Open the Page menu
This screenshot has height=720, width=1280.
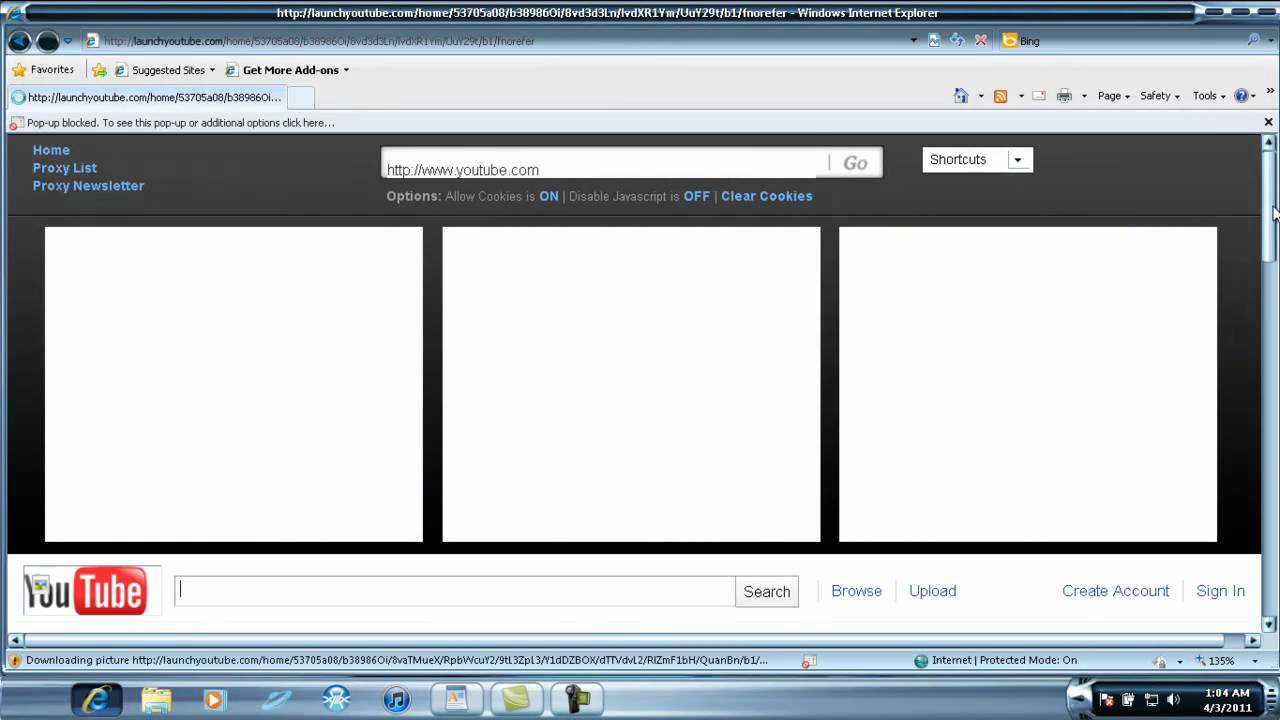(x=1114, y=96)
